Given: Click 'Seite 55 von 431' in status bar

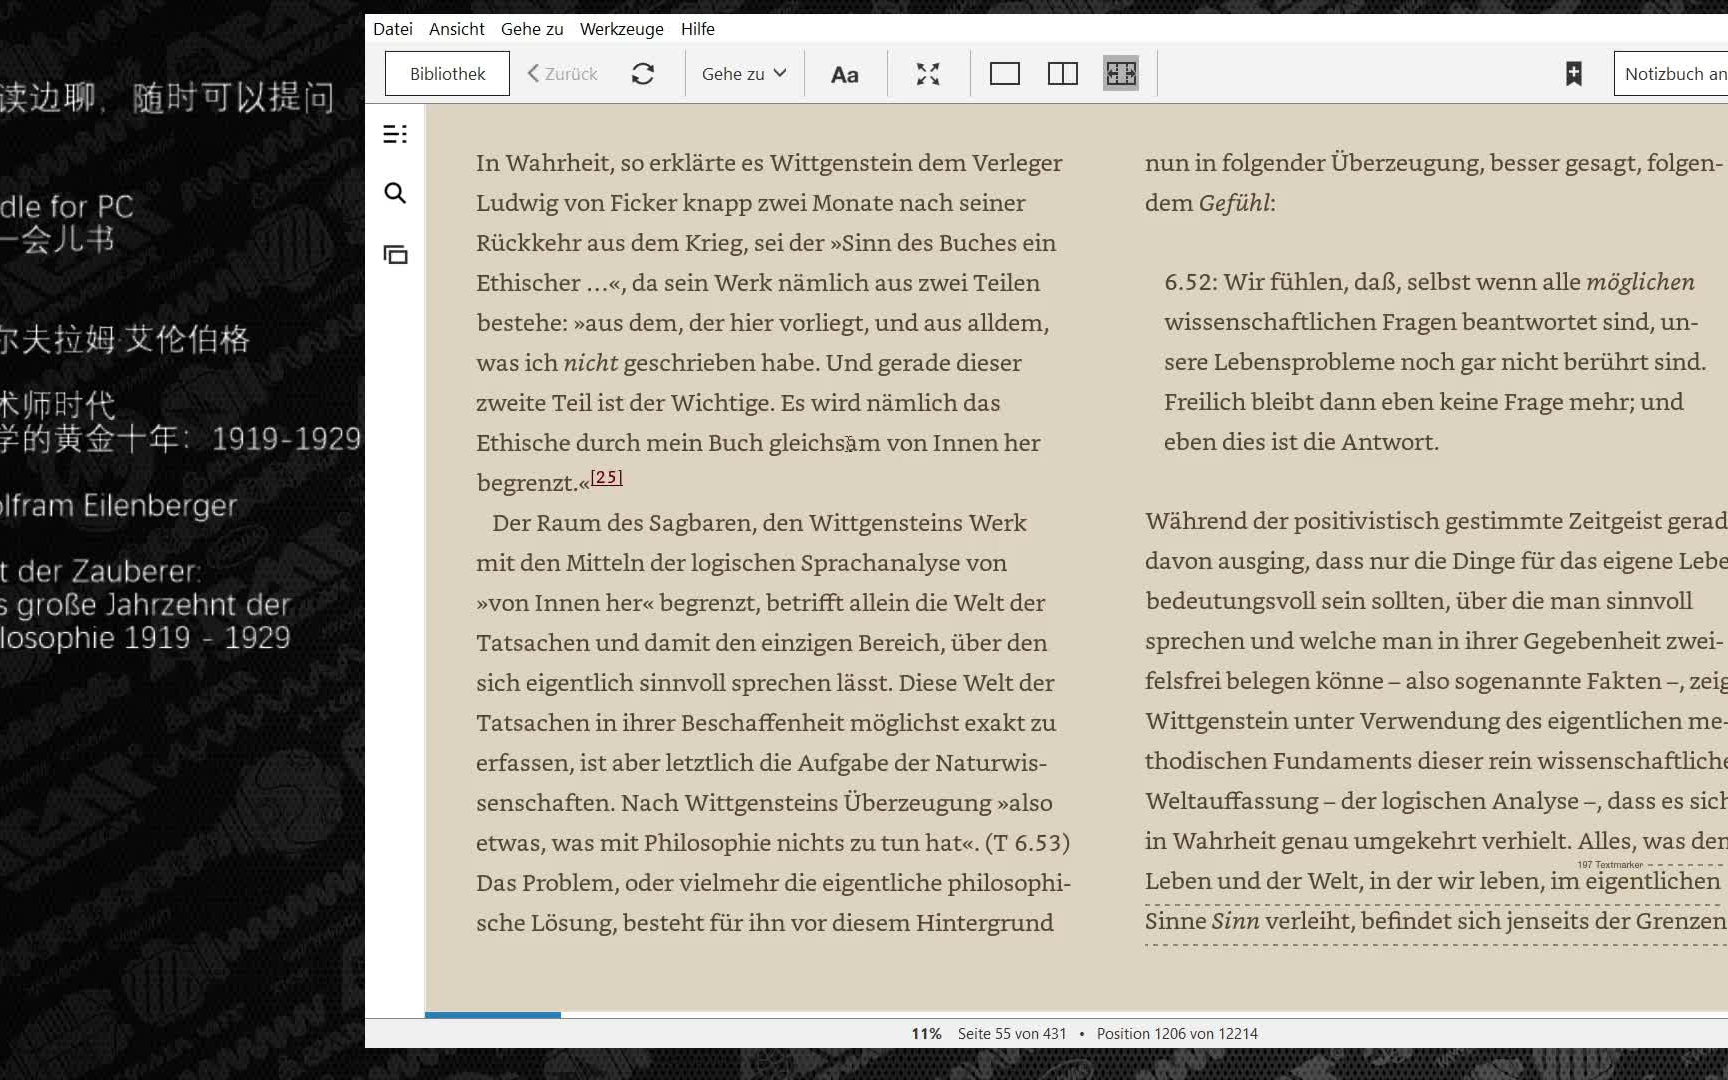Looking at the screenshot, I should coord(1012,1034).
